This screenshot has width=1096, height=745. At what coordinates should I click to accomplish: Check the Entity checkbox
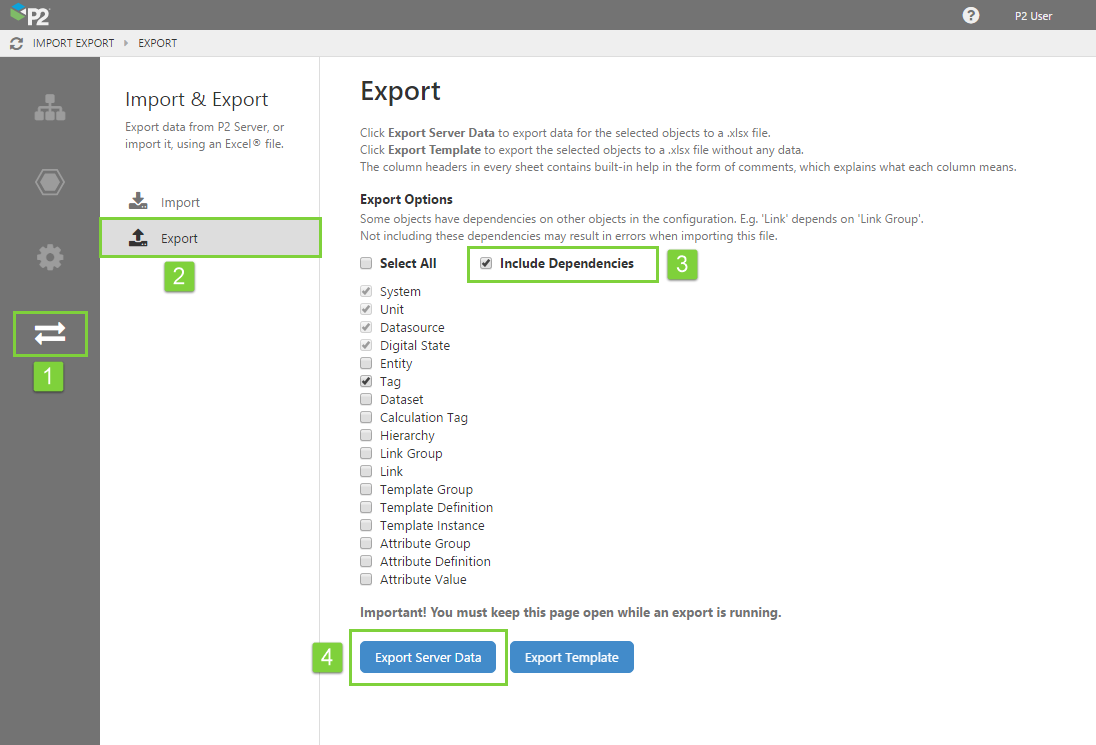point(366,363)
